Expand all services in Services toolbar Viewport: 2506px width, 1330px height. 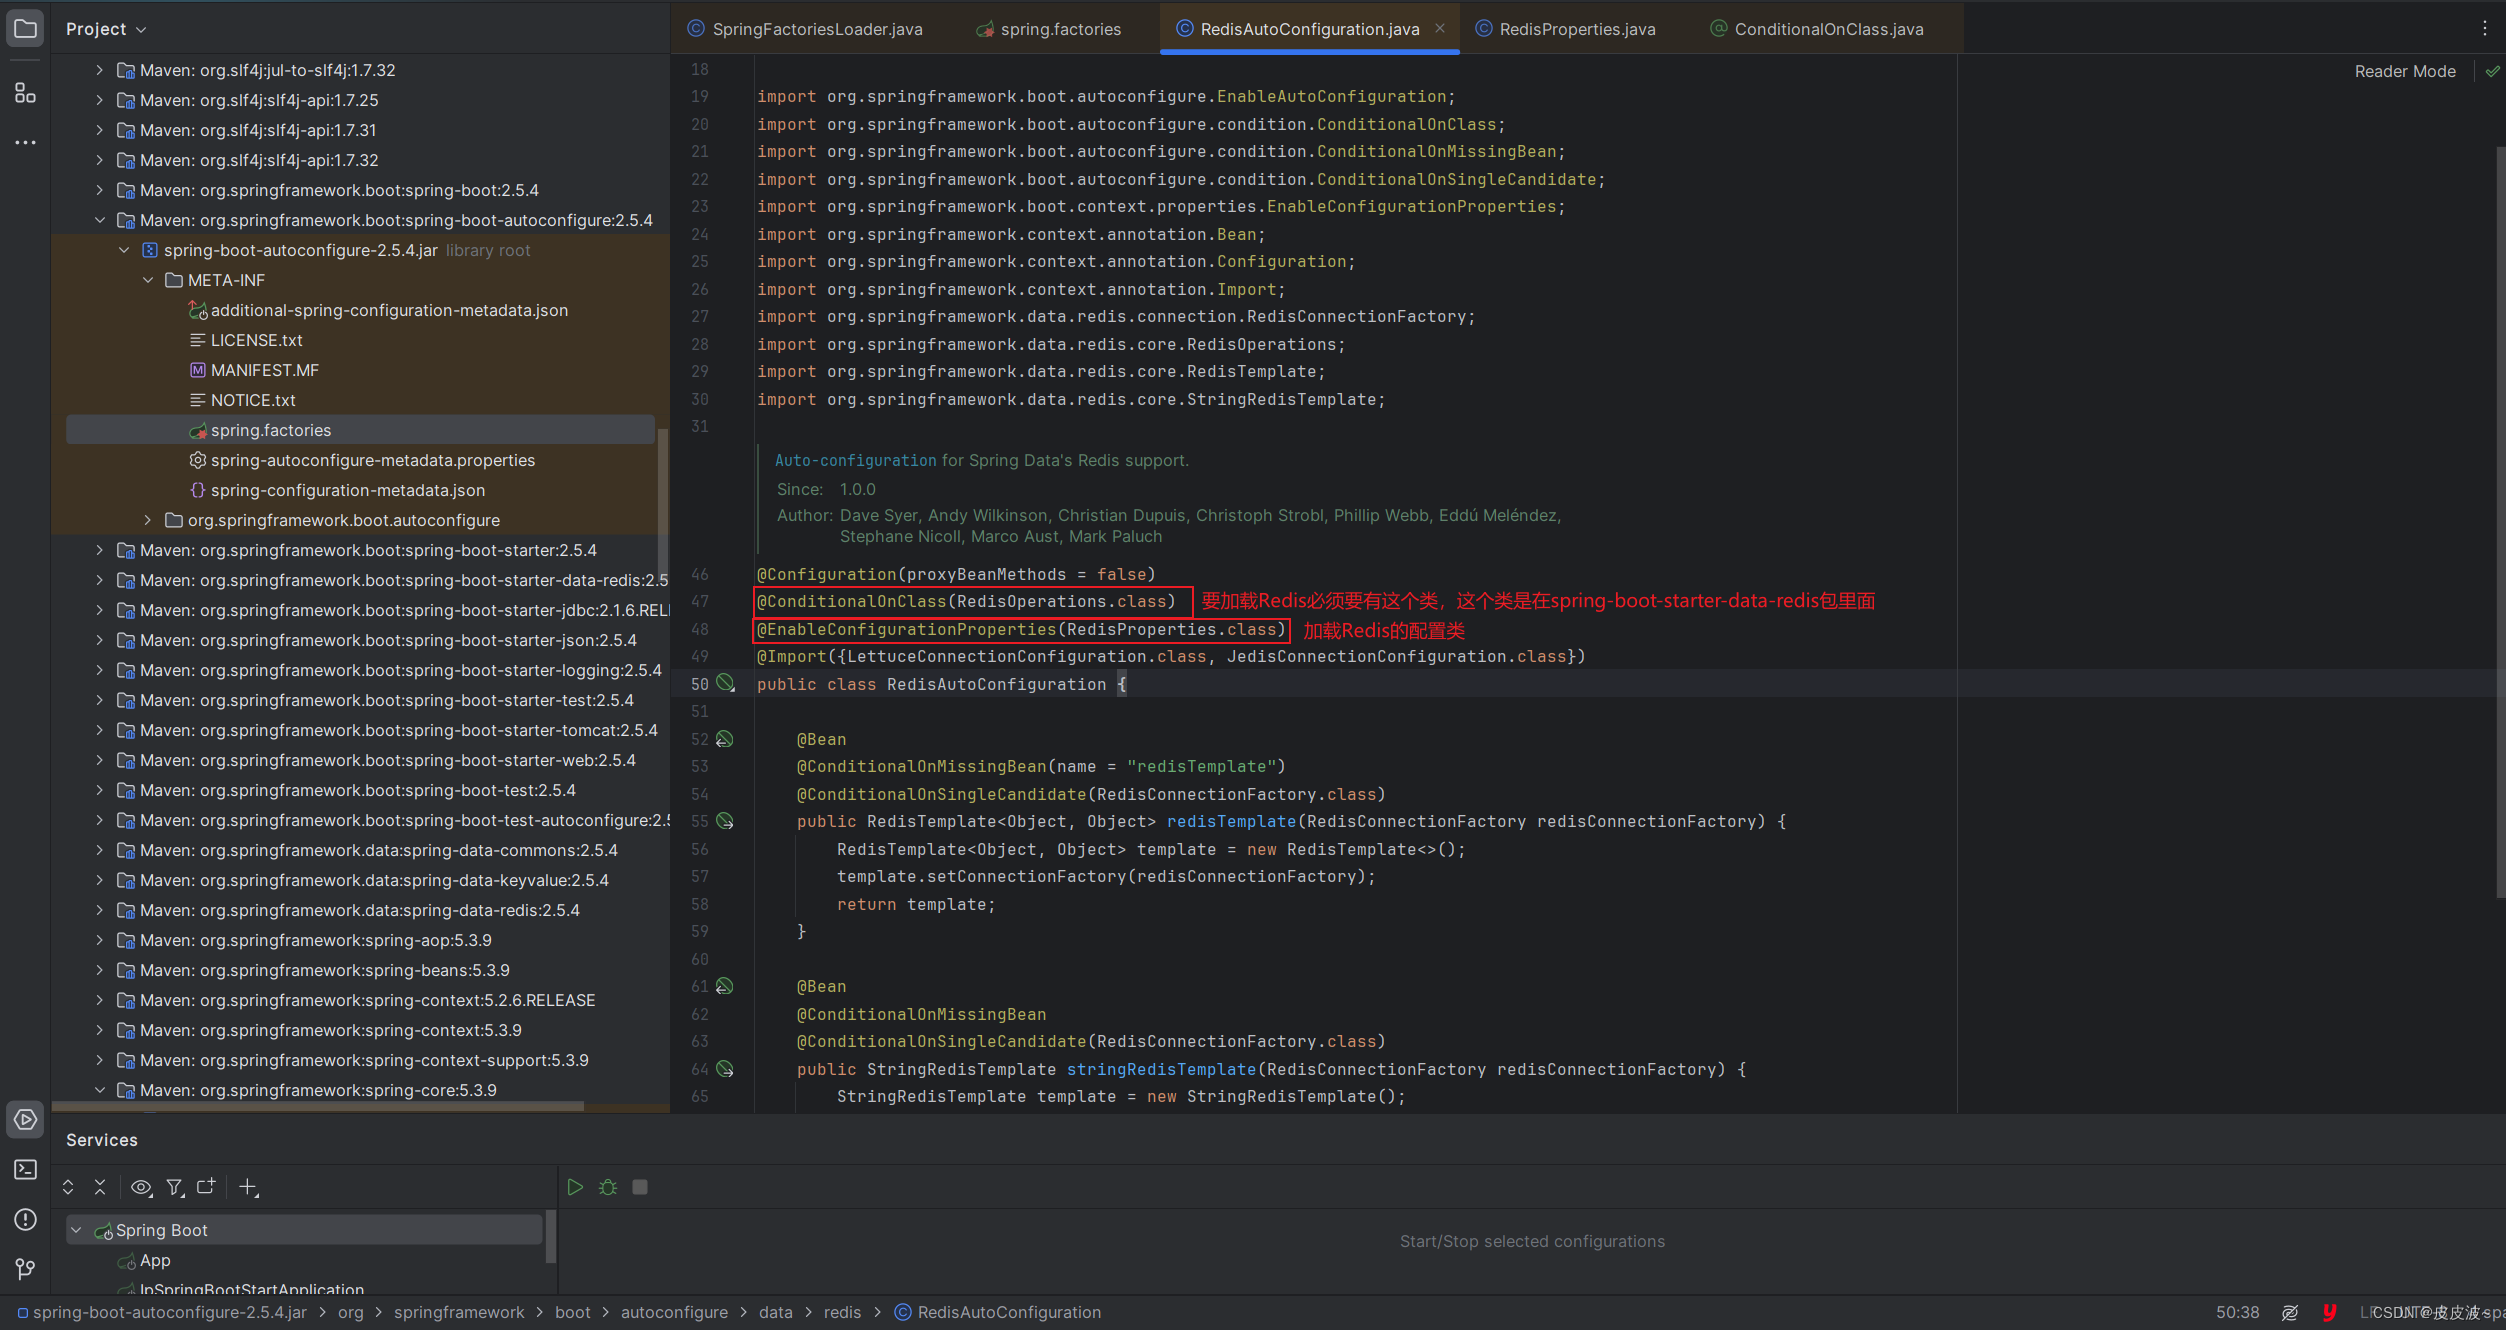point(68,1187)
